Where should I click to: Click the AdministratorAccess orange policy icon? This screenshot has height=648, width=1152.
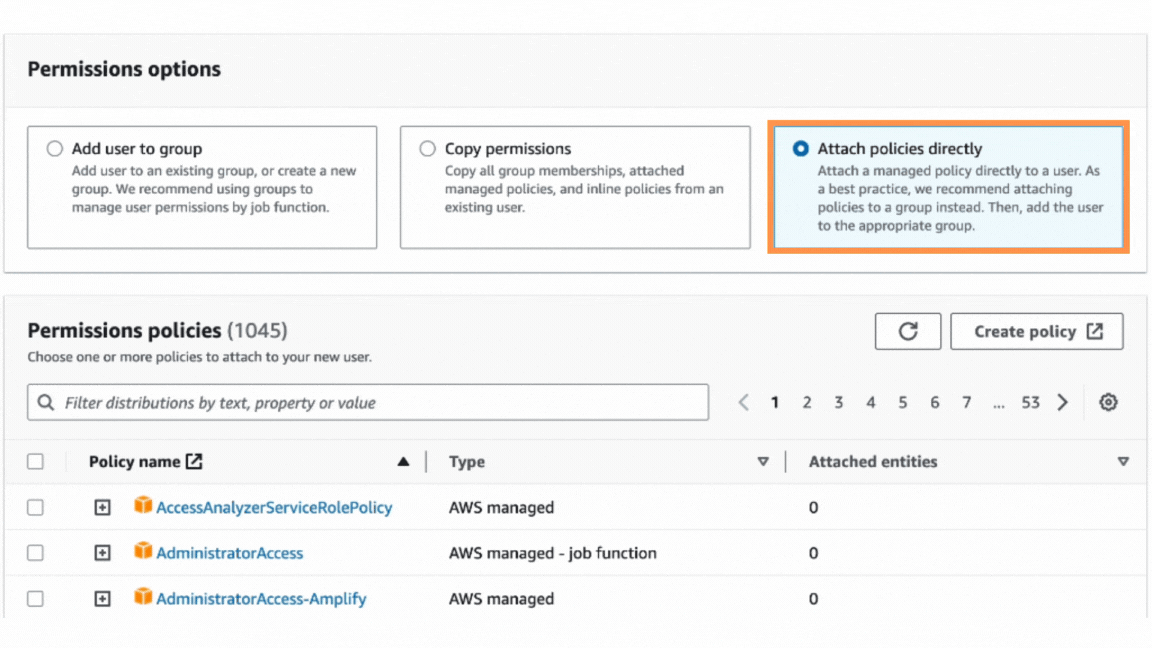(x=143, y=552)
